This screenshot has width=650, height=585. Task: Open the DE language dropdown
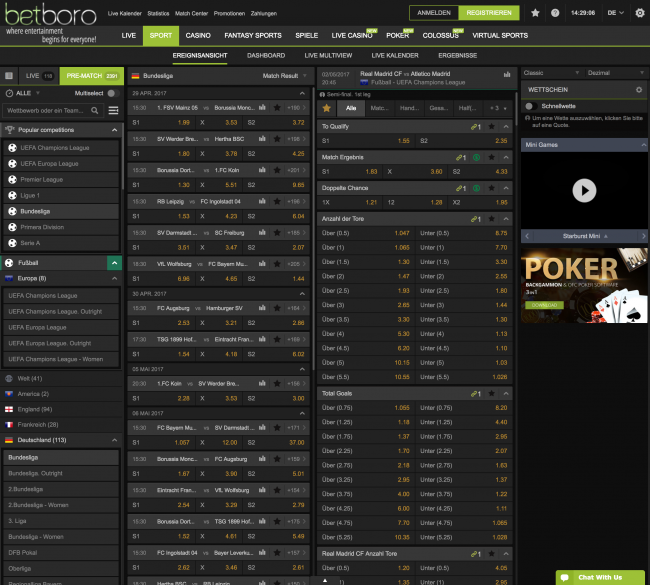click(x=614, y=13)
